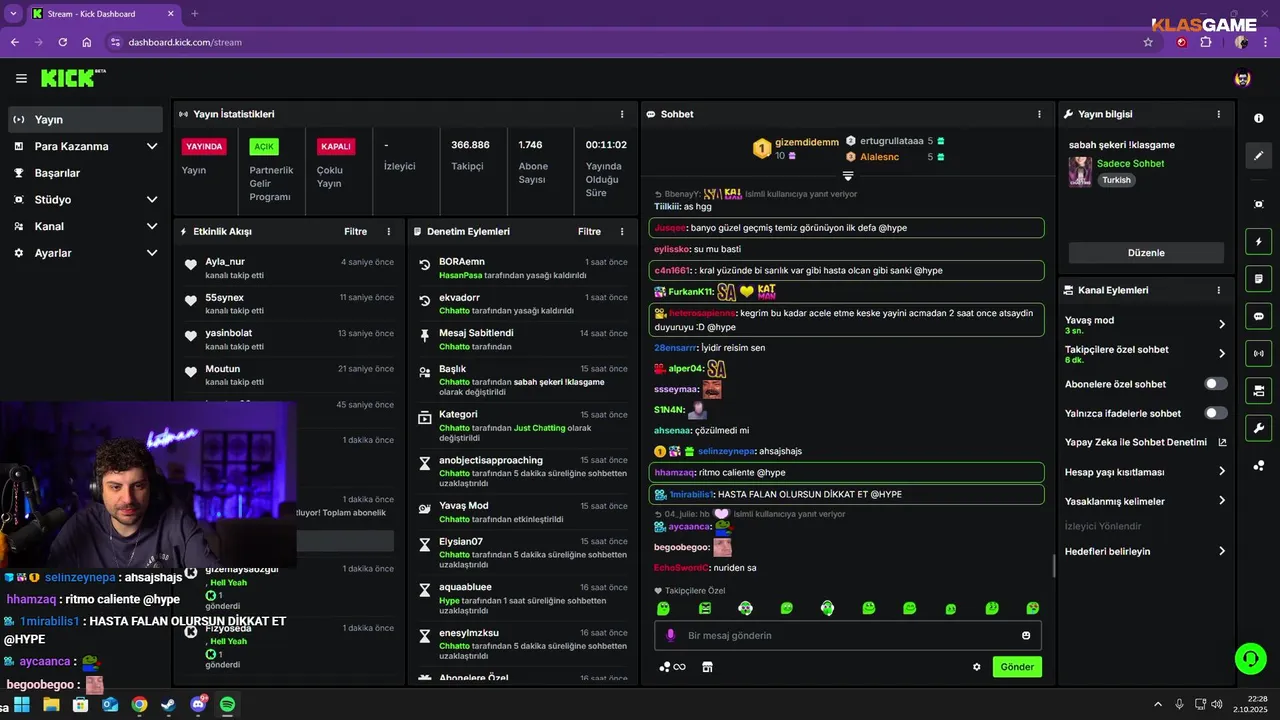The image size is (1280, 720).
Task: Toggle the channel actions widget icon
Action: click(1258, 390)
